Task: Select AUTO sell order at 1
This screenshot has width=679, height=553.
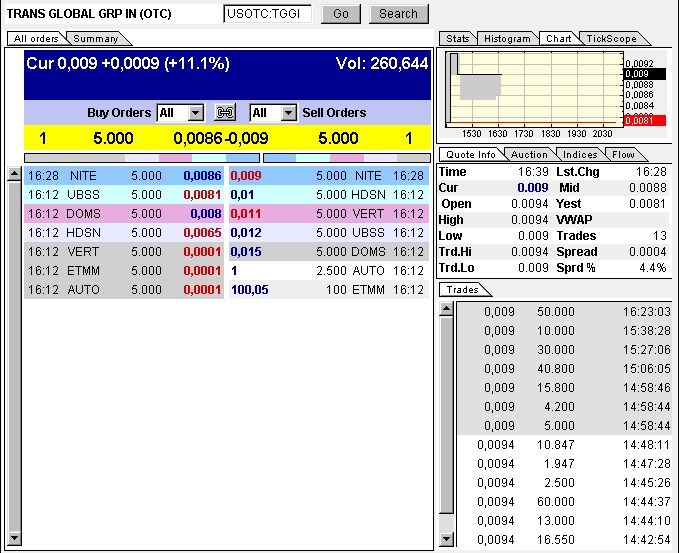Action: click(329, 271)
